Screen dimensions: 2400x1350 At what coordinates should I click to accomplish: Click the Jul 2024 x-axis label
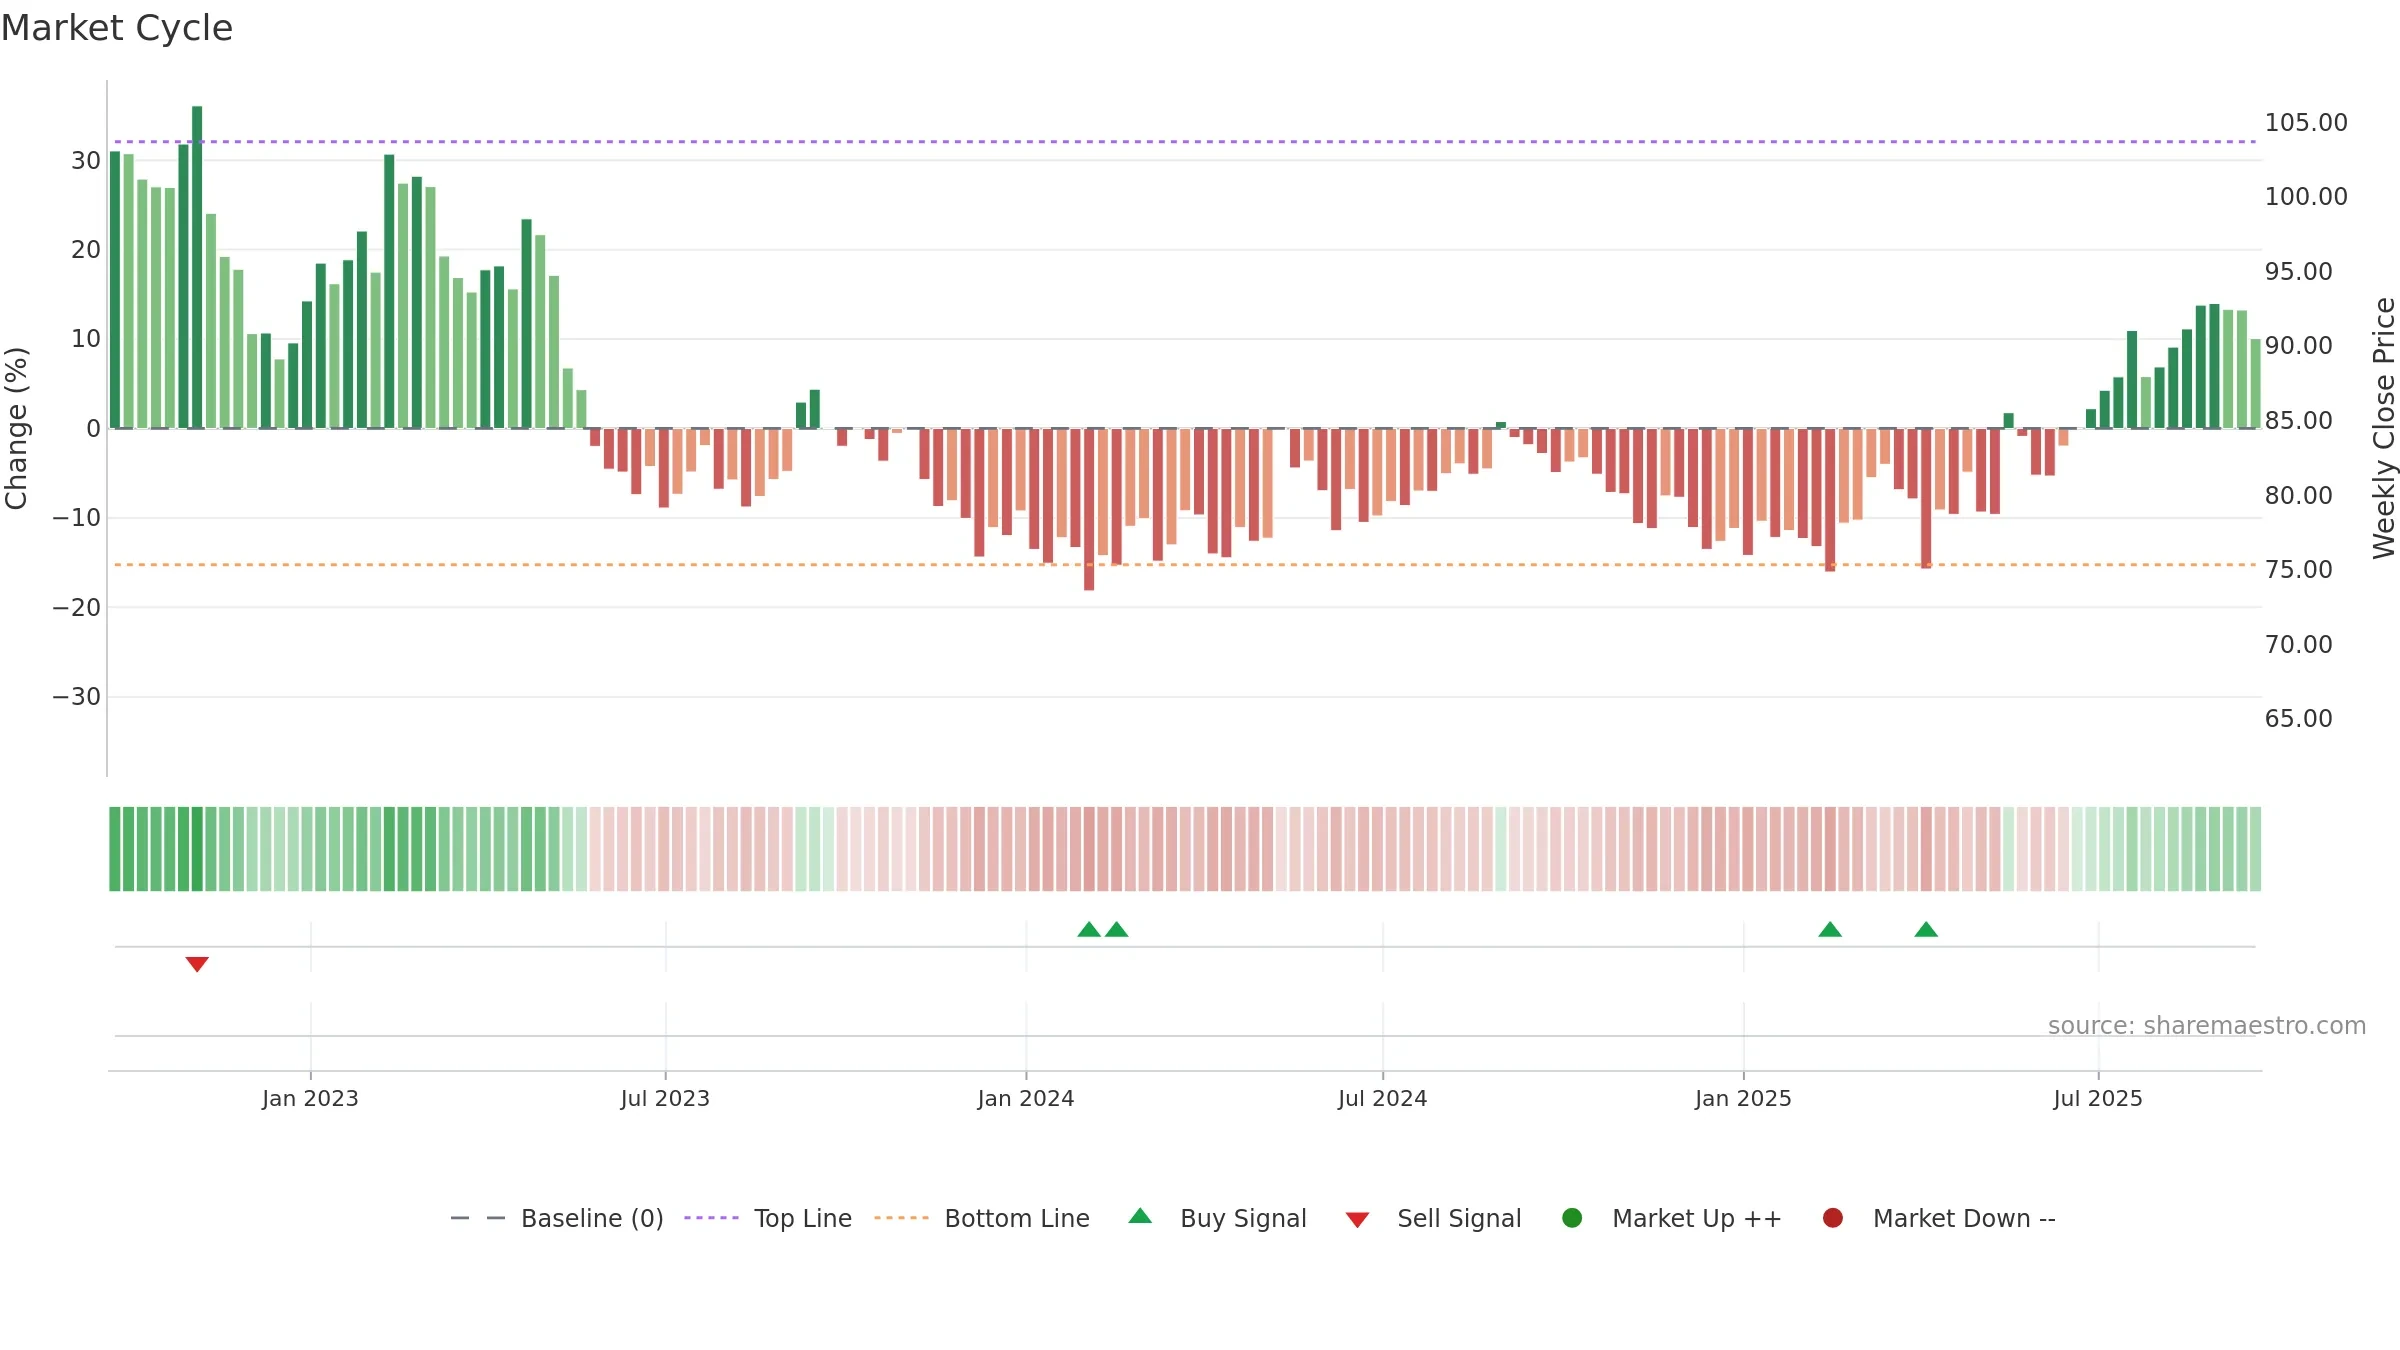click(1383, 1098)
